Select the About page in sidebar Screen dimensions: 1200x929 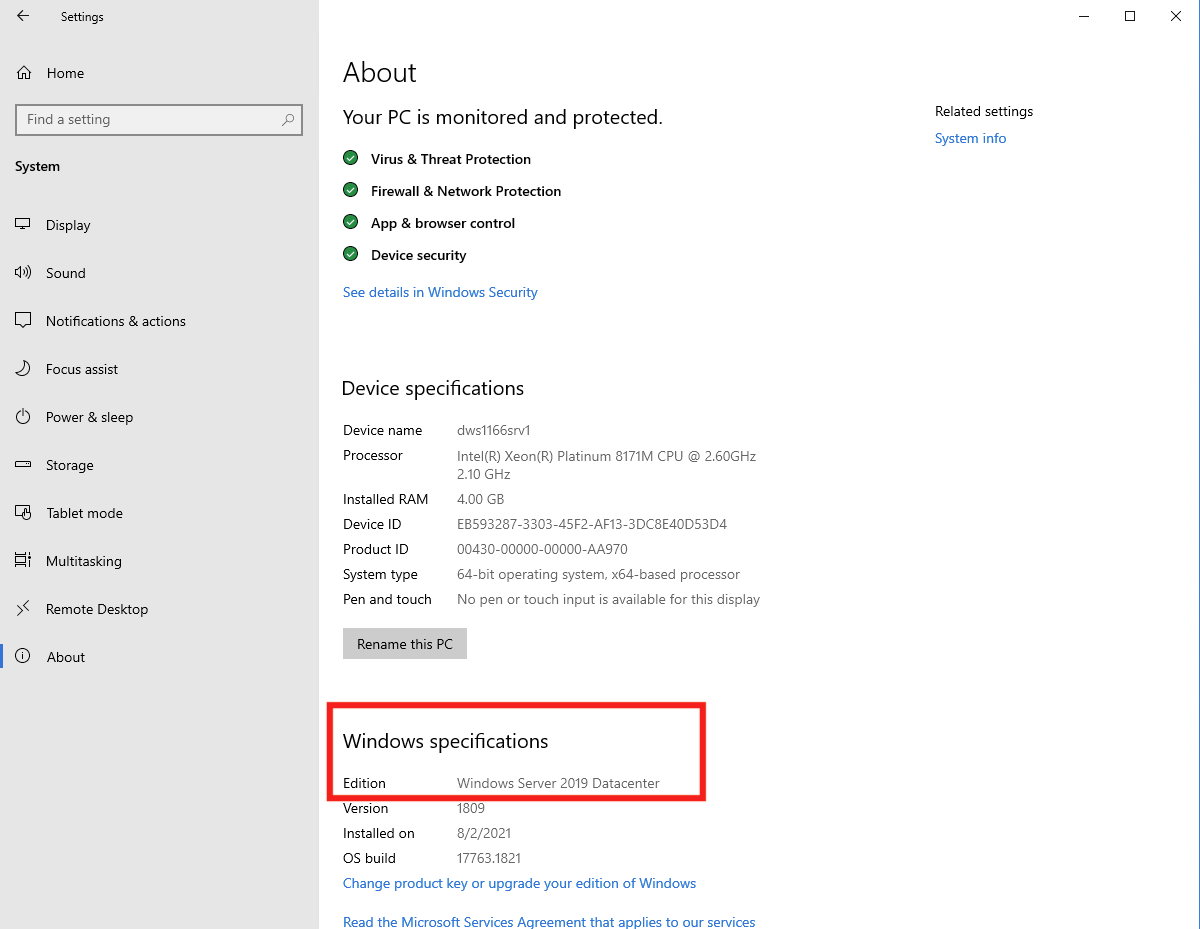(x=159, y=657)
